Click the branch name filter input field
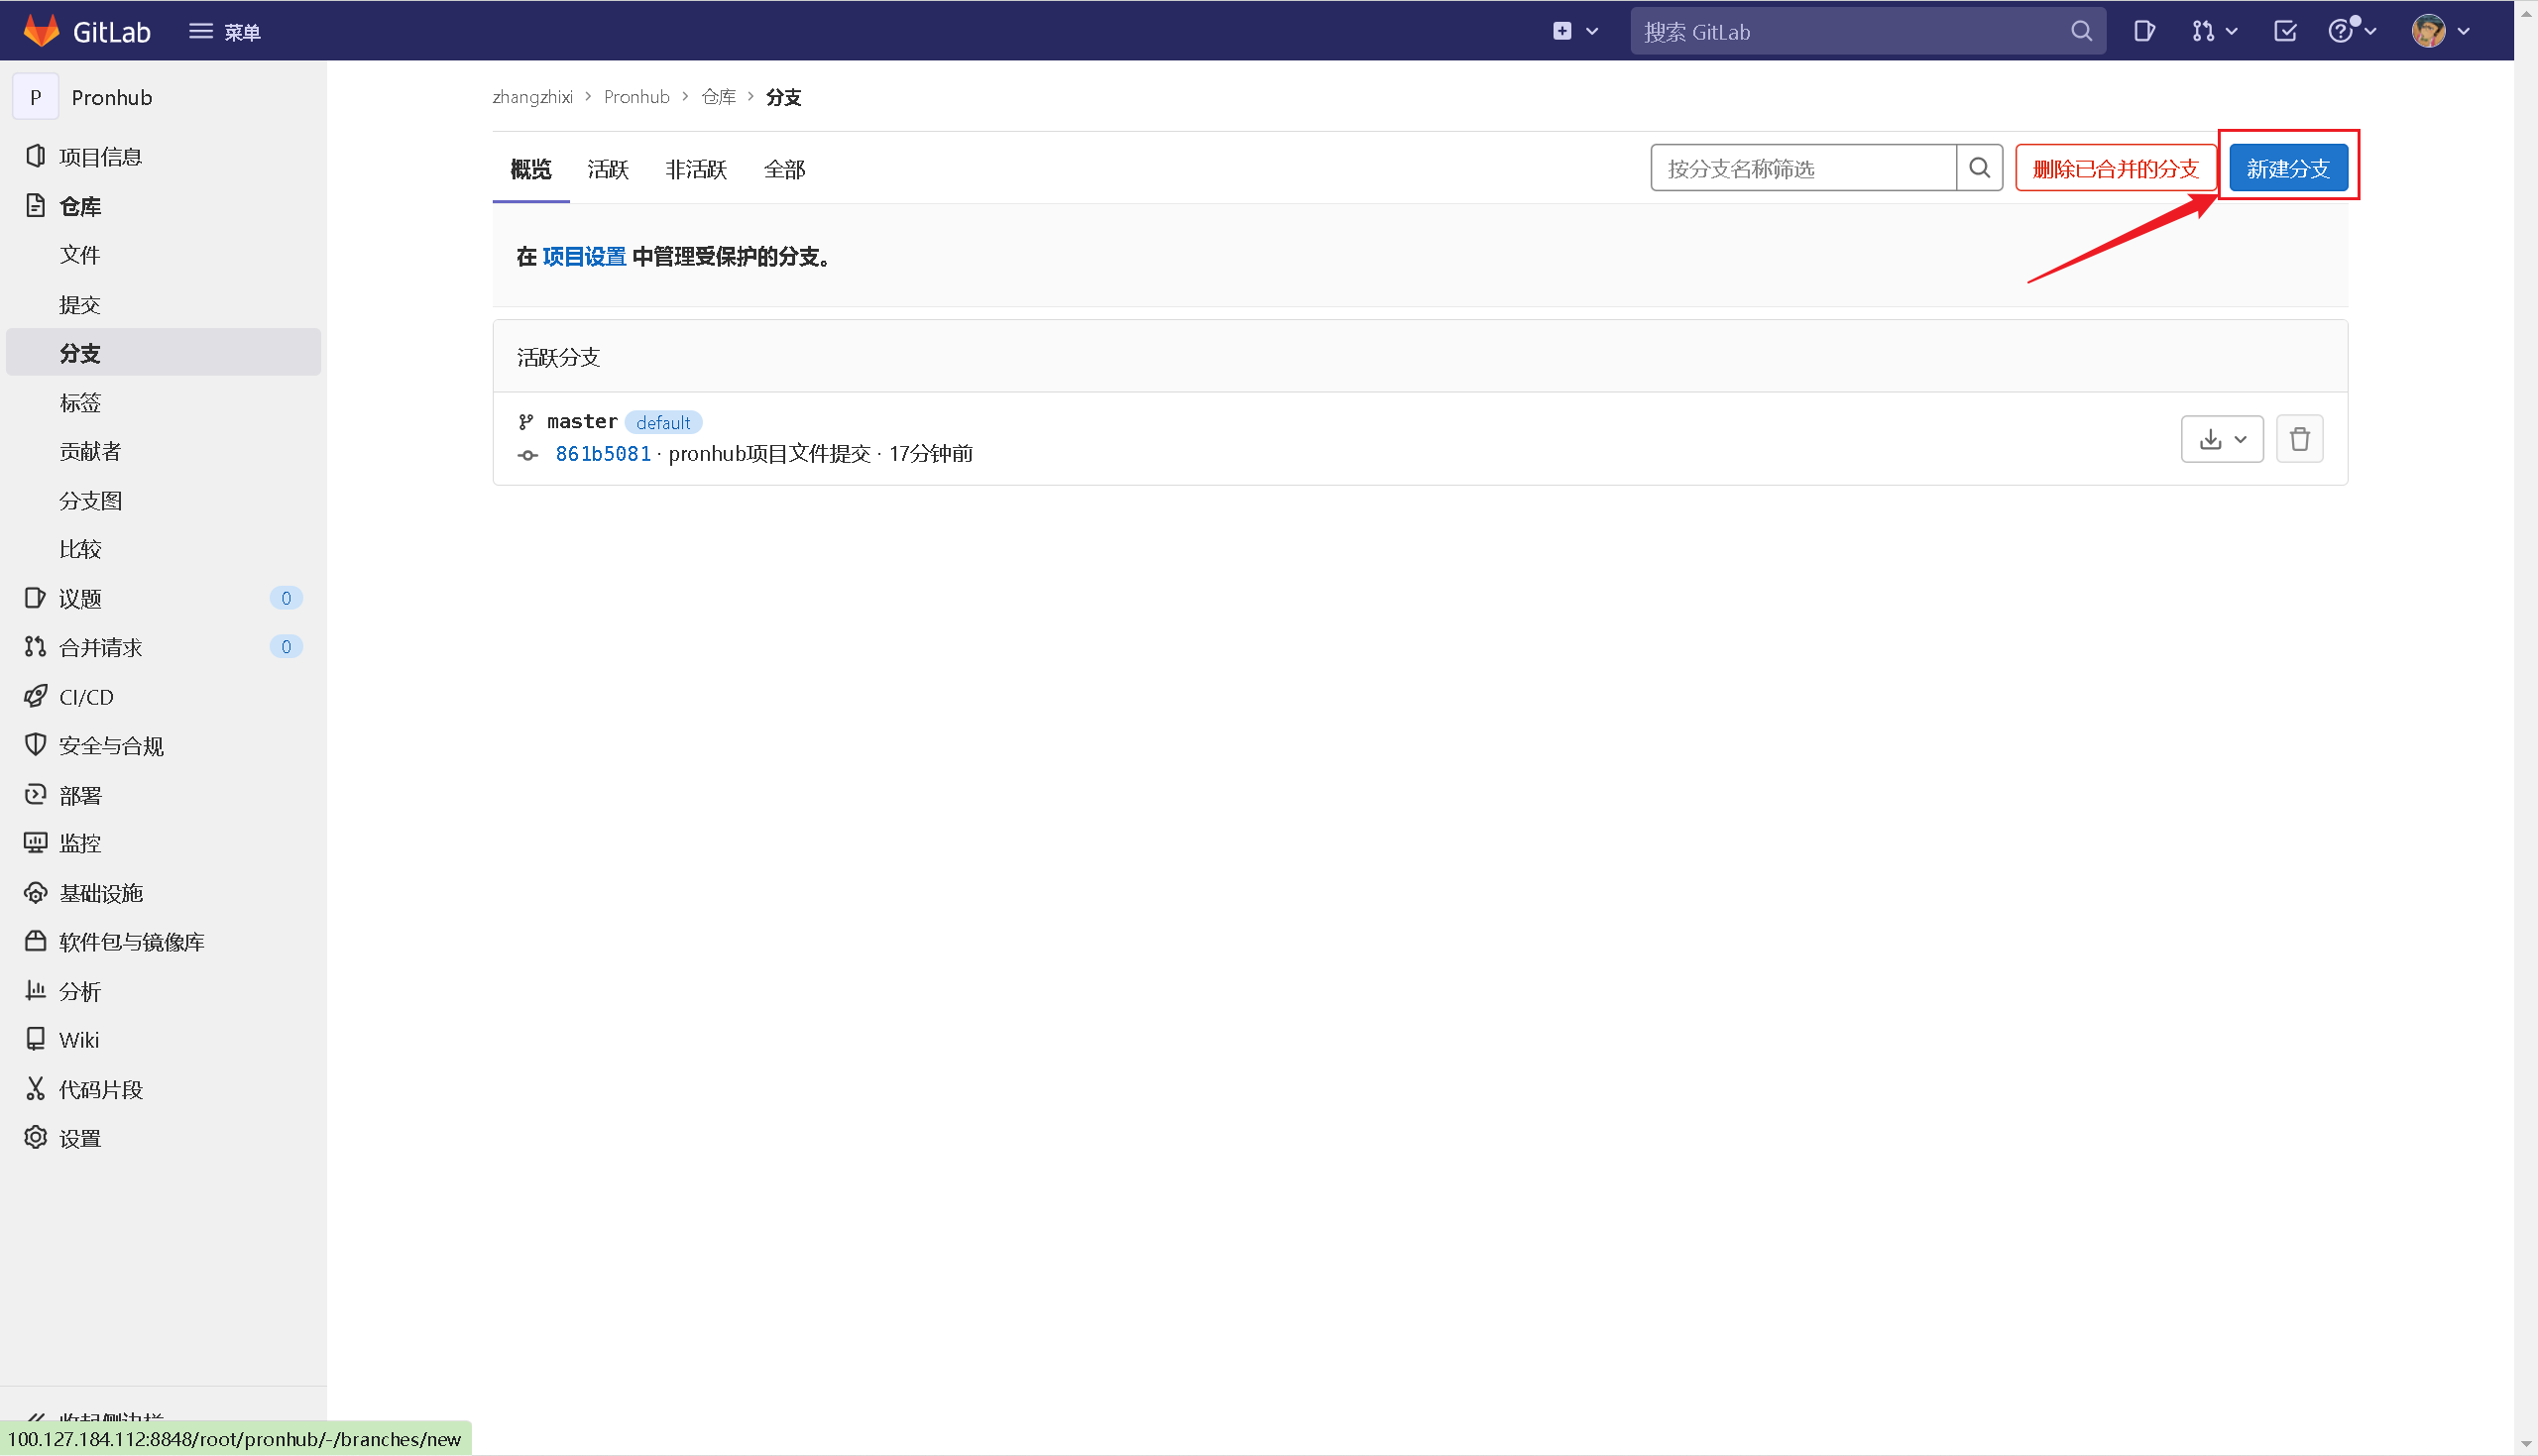This screenshot has height=1456, width=2538. (x=1803, y=168)
